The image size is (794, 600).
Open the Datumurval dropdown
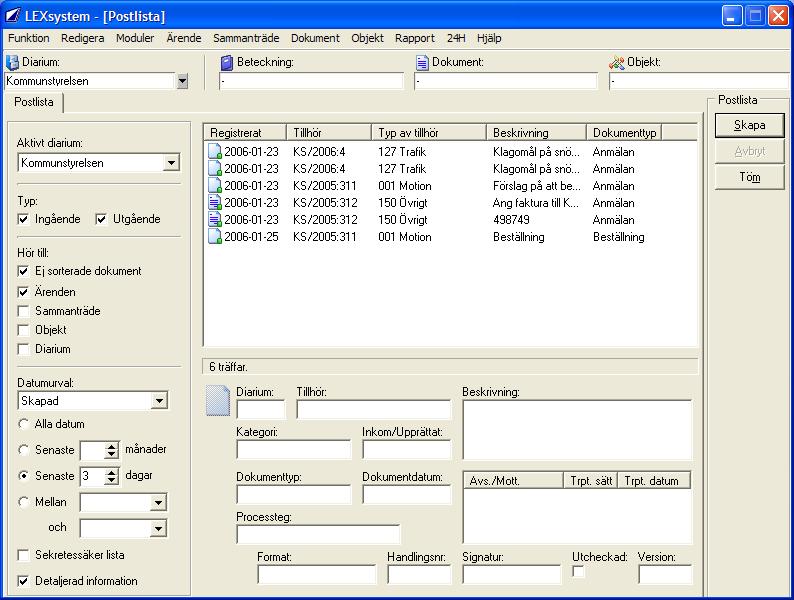click(x=159, y=401)
